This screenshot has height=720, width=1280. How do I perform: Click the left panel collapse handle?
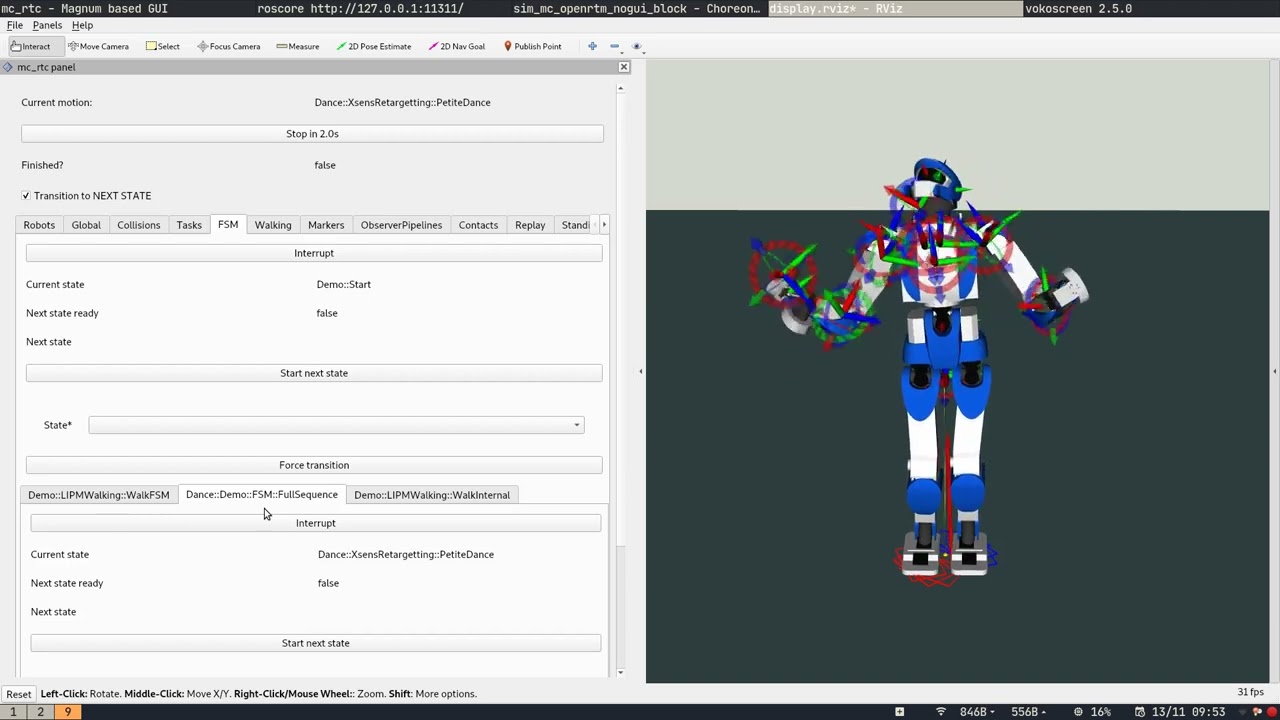[641, 371]
